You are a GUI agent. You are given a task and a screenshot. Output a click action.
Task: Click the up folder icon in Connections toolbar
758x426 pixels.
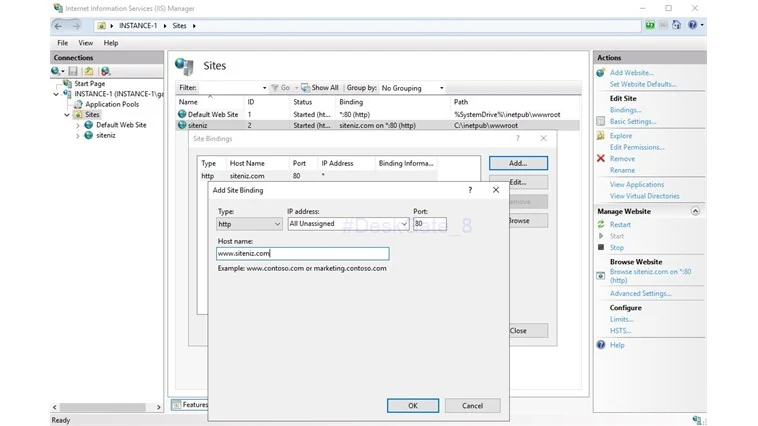pos(89,72)
